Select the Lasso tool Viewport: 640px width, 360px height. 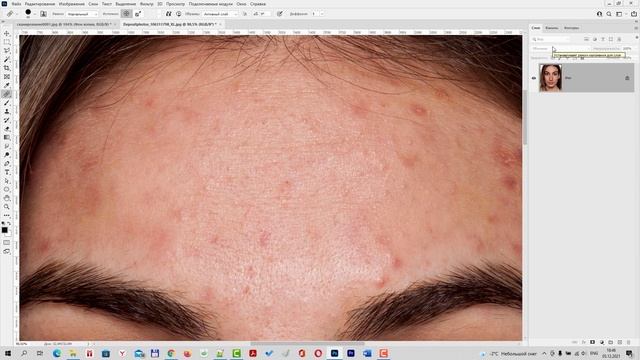point(7,51)
